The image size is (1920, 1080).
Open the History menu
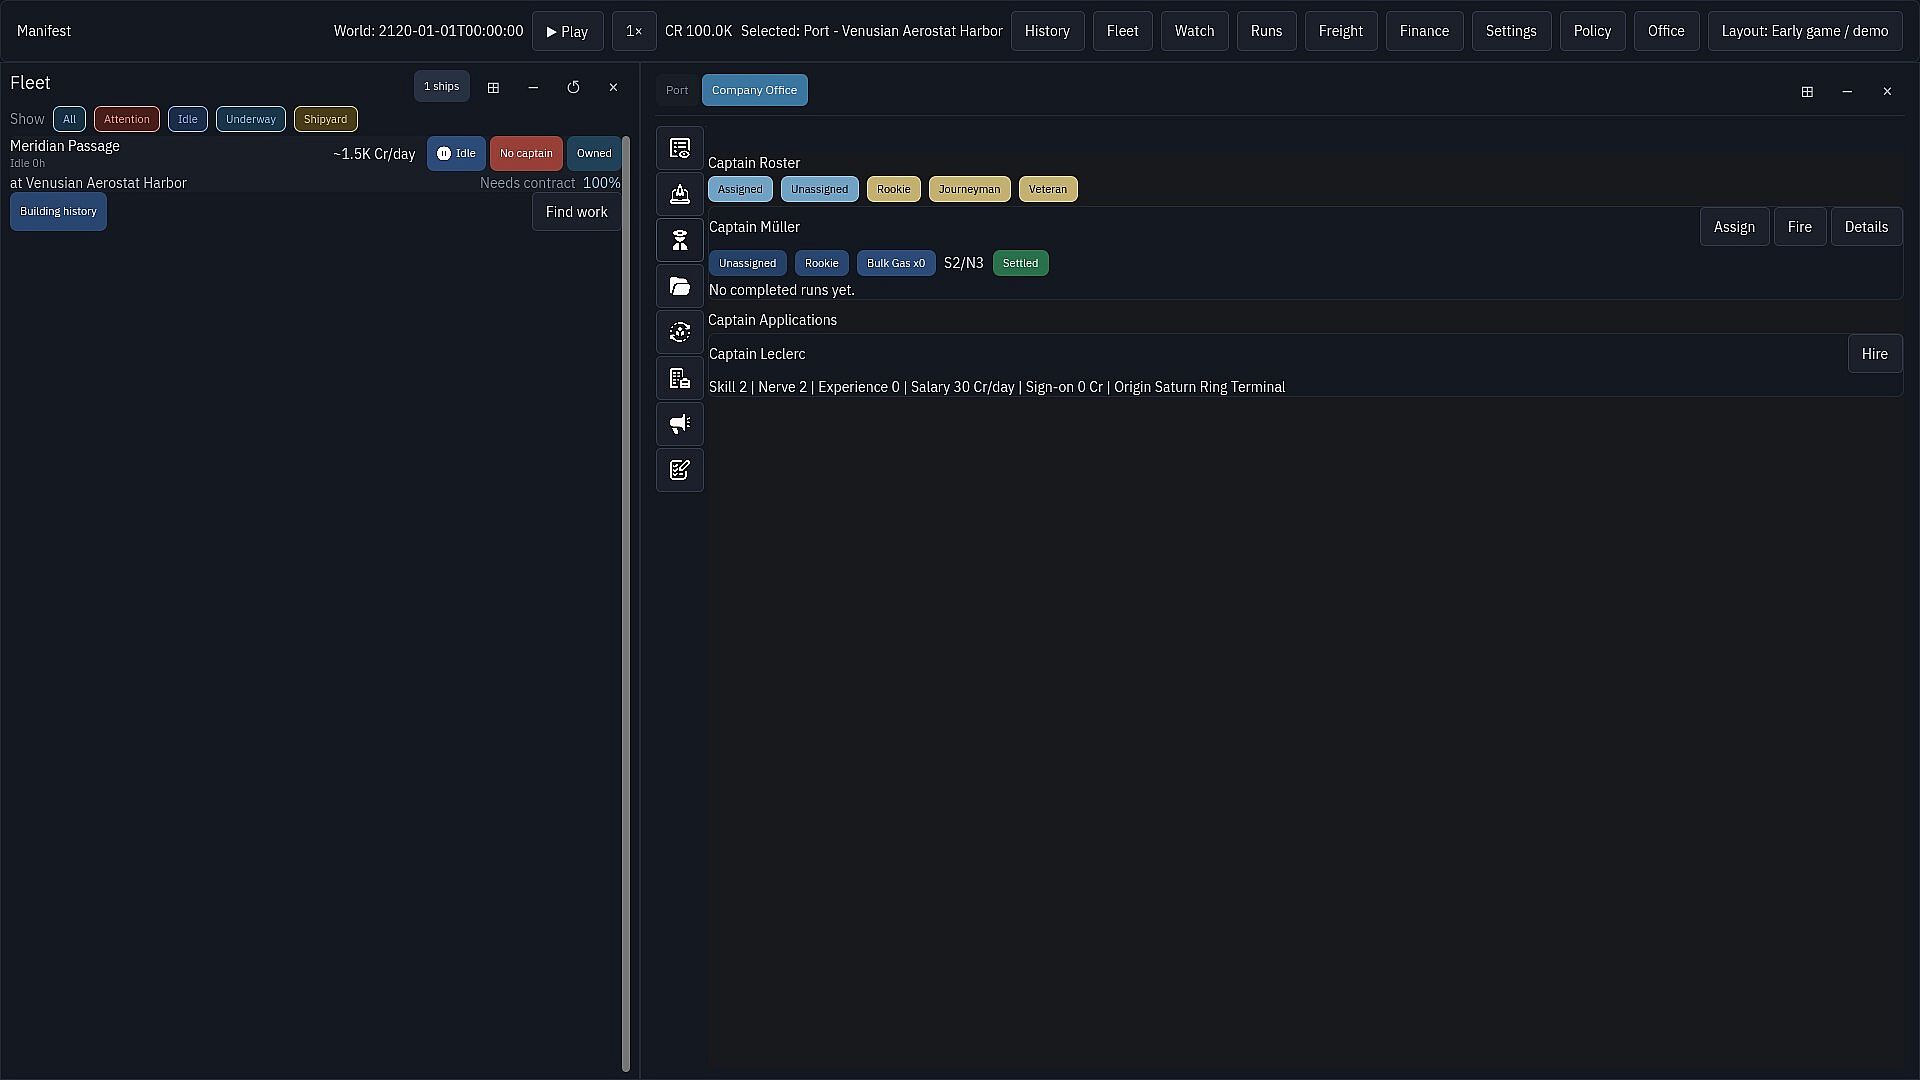click(1047, 31)
